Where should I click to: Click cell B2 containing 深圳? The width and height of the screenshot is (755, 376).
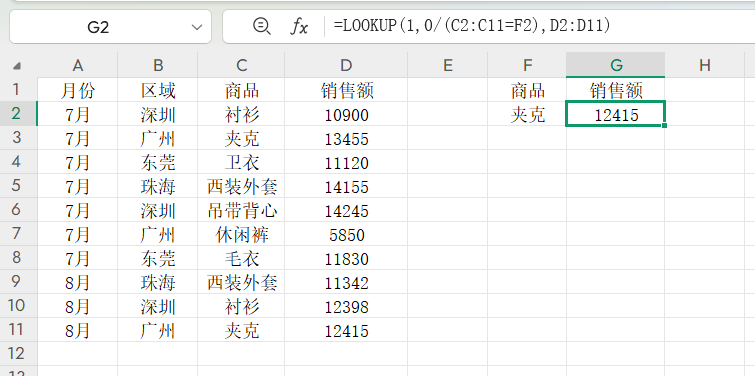(x=157, y=115)
